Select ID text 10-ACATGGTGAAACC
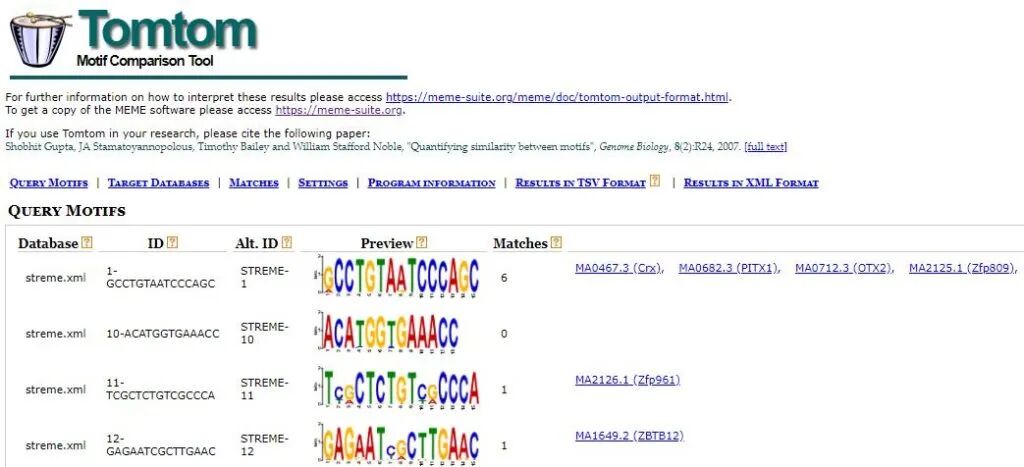Screen dimensions: 1024x467 pyautogui.click(x=163, y=334)
